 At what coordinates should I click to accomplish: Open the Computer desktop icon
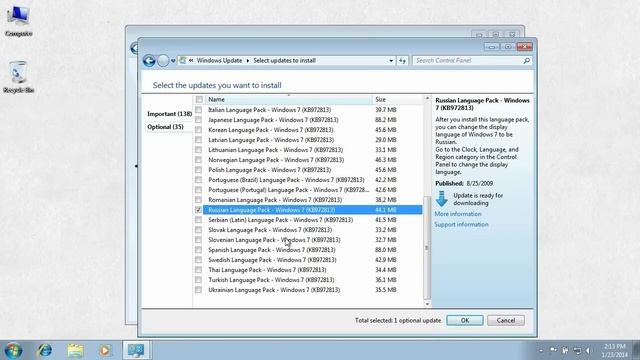click(19, 21)
